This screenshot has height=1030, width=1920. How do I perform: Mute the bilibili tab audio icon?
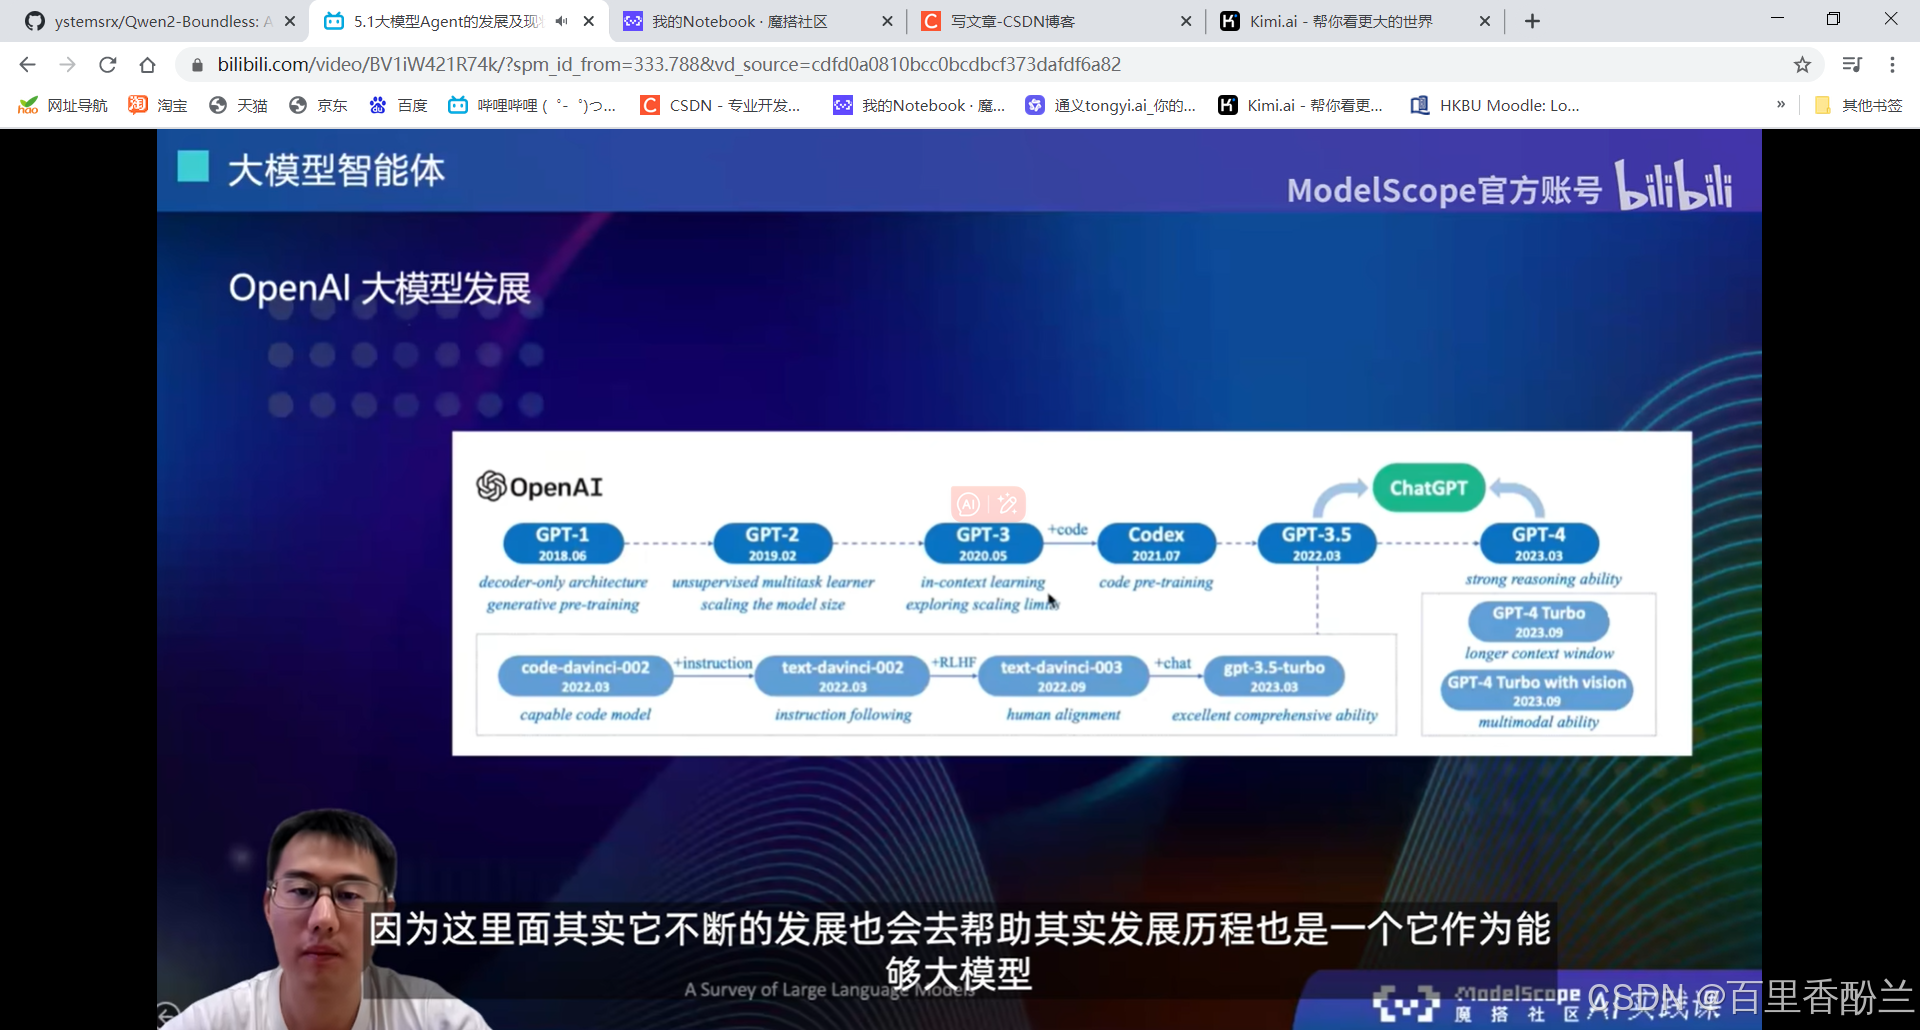click(562, 21)
